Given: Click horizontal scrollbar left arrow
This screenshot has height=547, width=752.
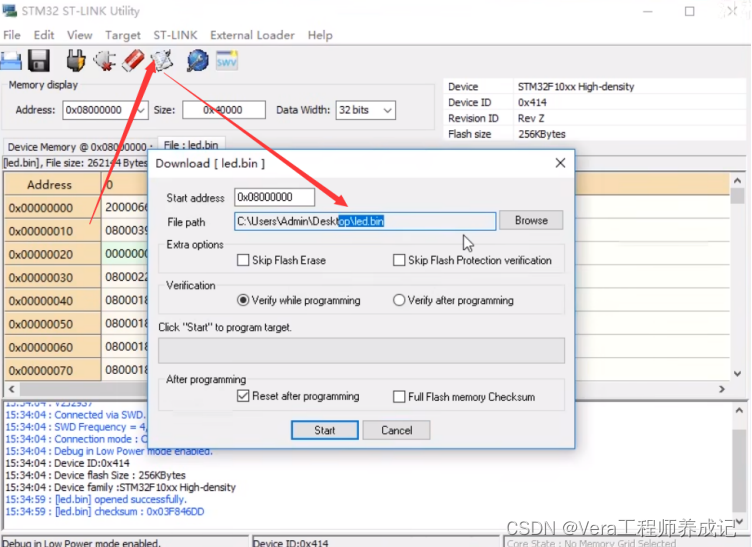Looking at the screenshot, I should click(x=12, y=389).
